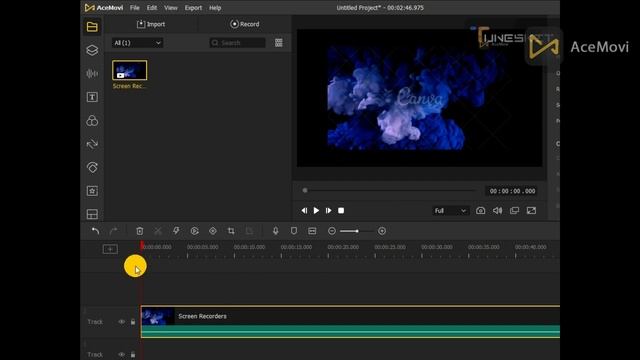Click the media Search field
Image resolution: width=640 pixels, height=360 pixels.
point(238,43)
